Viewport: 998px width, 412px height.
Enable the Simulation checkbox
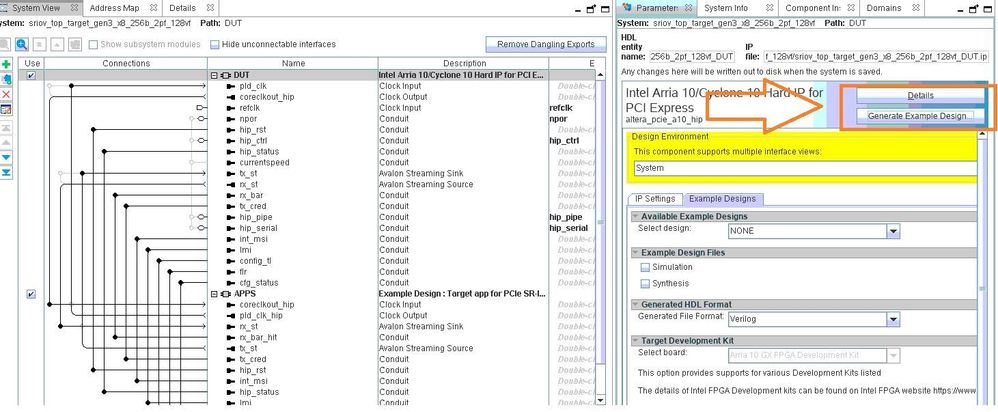pyautogui.click(x=645, y=267)
